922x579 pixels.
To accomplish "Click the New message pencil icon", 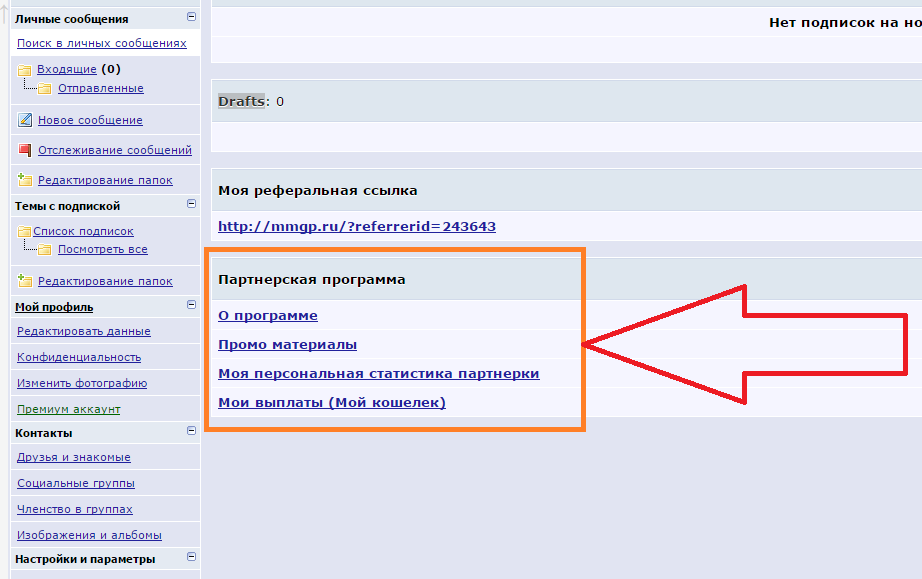I will (x=25, y=120).
